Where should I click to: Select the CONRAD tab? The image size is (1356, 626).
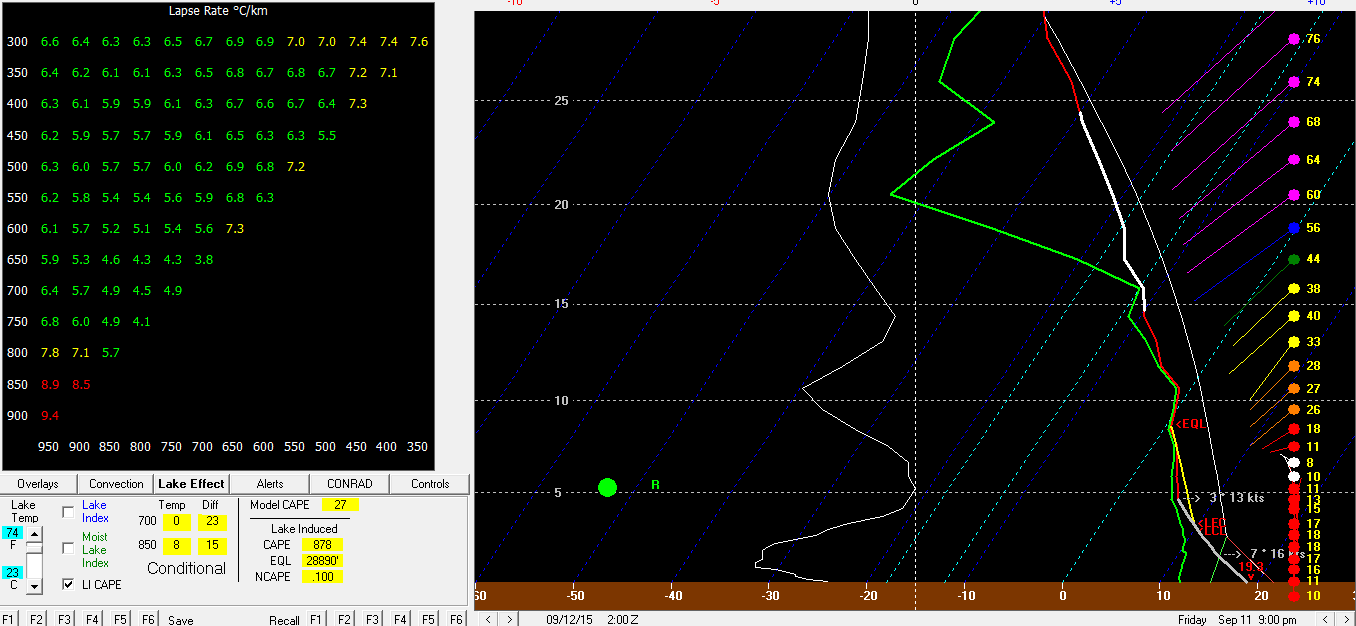point(350,484)
